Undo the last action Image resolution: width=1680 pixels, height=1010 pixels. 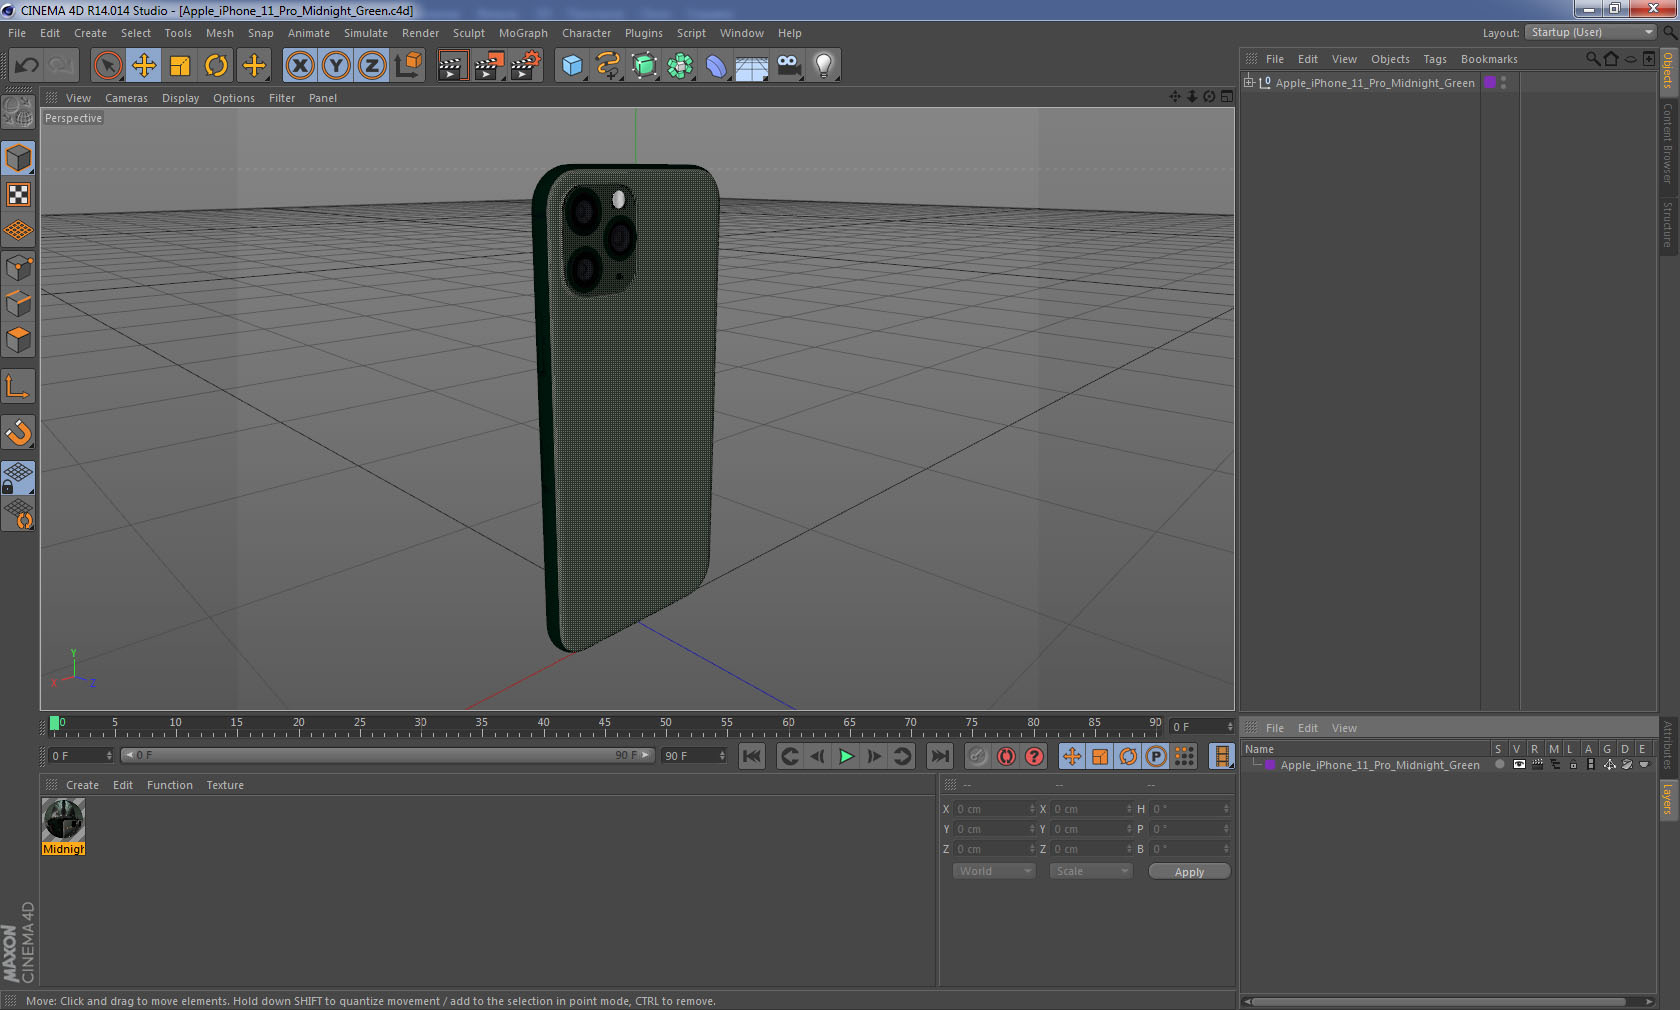(27, 66)
